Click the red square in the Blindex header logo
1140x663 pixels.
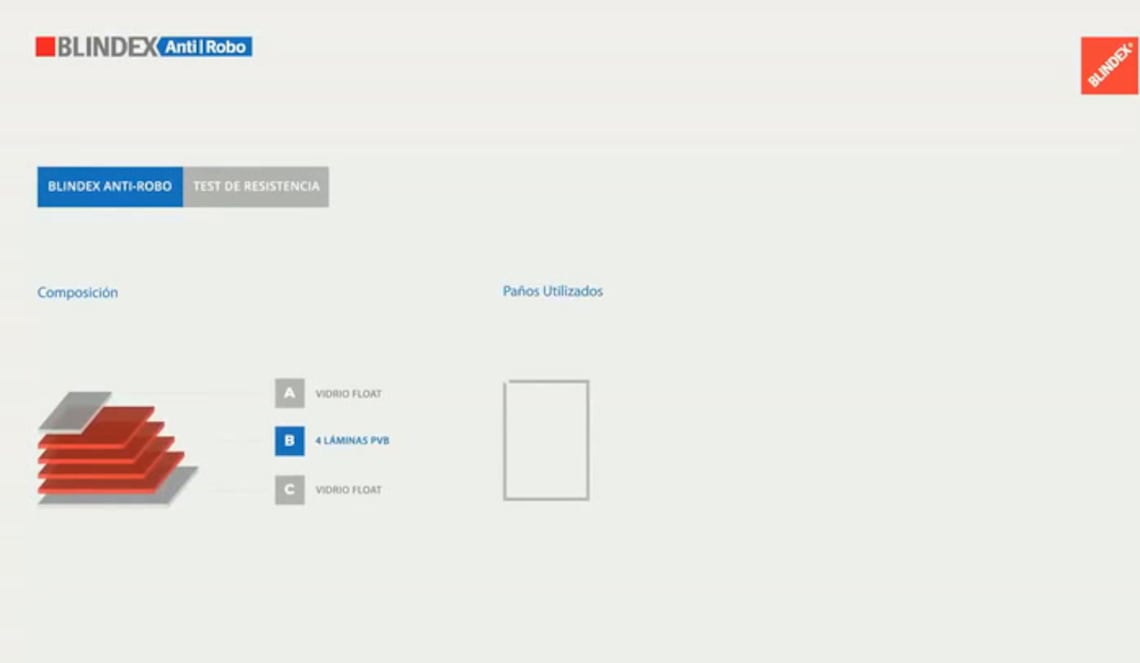tap(45, 47)
